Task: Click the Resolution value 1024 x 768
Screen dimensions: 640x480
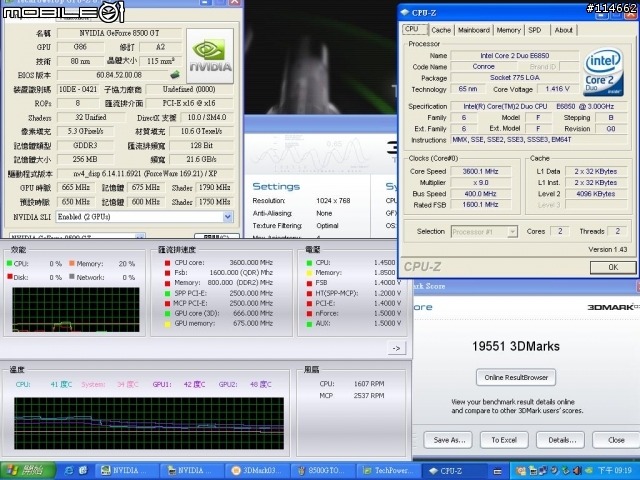Action: pyautogui.click(x=333, y=201)
